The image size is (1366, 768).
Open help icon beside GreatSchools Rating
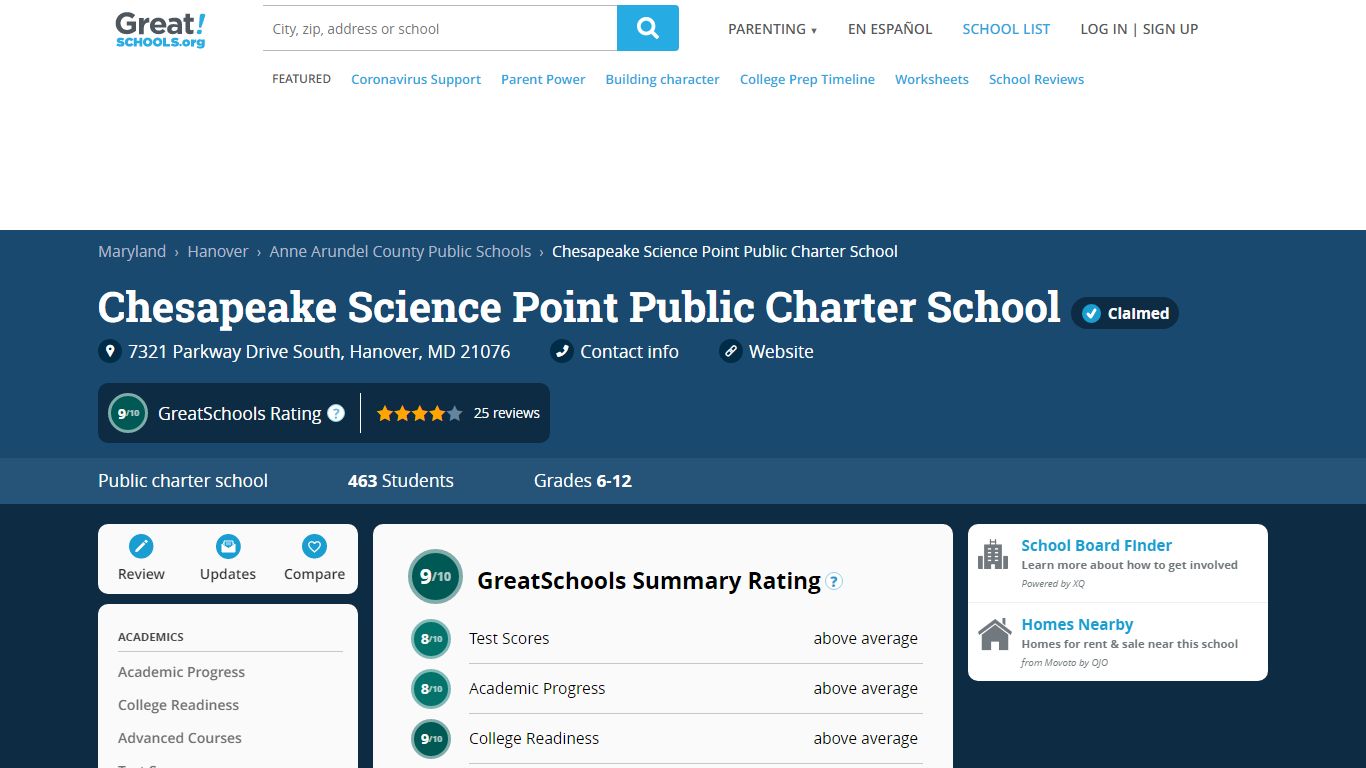[x=336, y=413]
